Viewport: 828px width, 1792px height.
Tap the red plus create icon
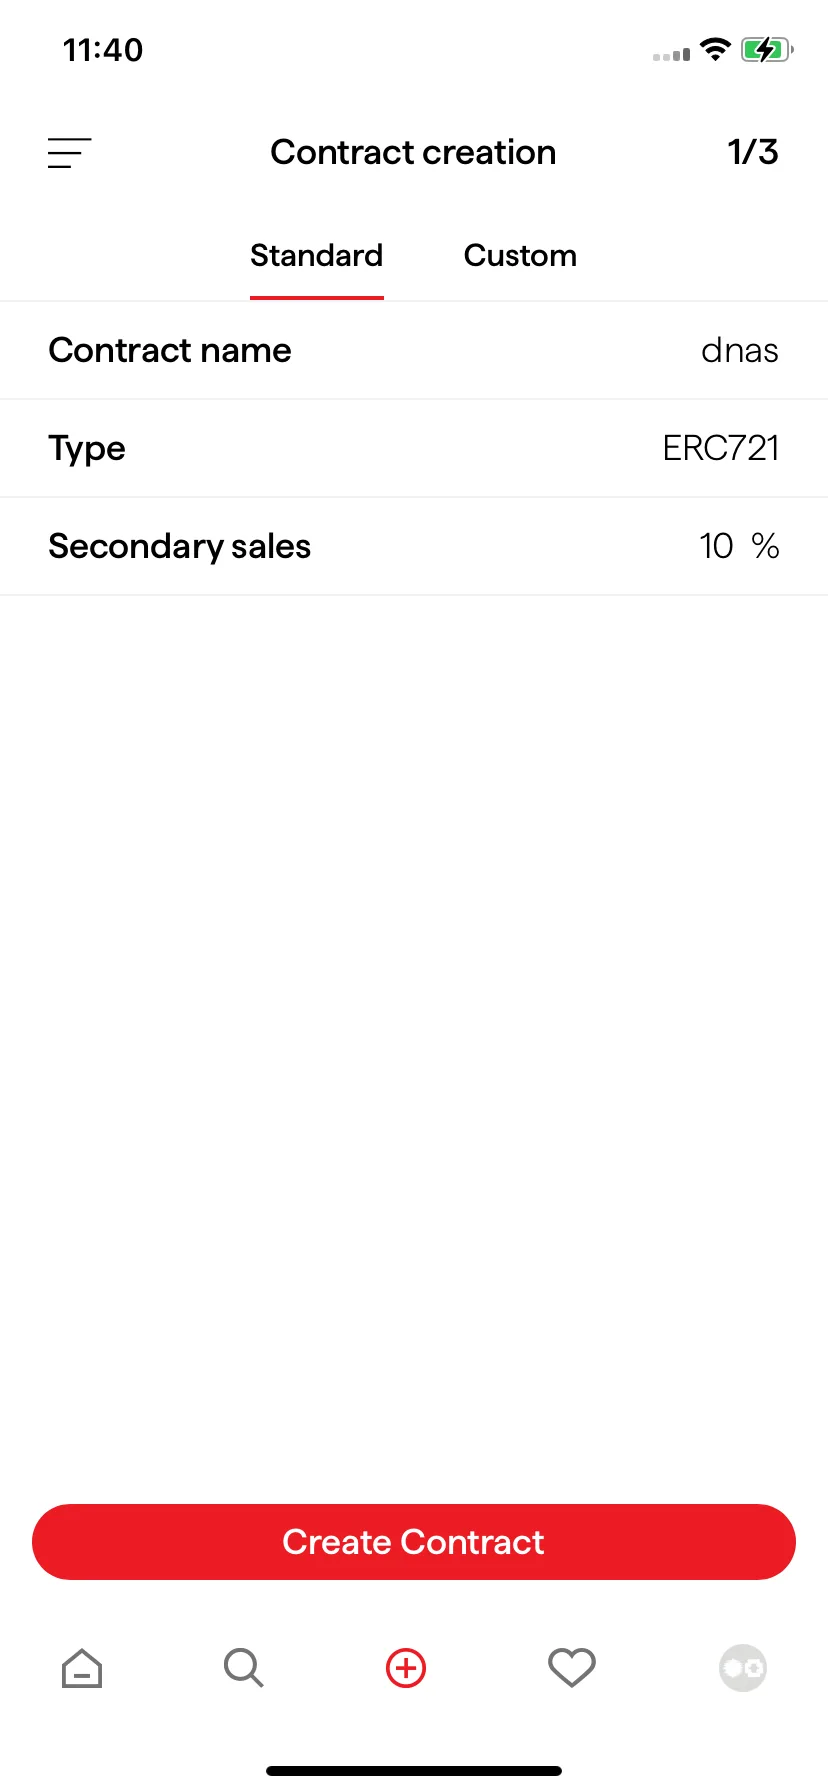point(406,1668)
